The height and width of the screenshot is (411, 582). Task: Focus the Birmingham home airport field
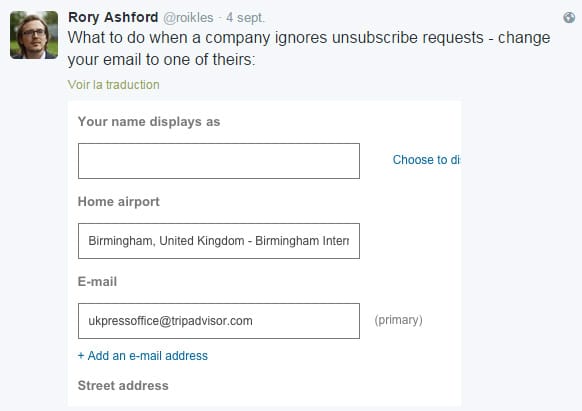(x=219, y=241)
